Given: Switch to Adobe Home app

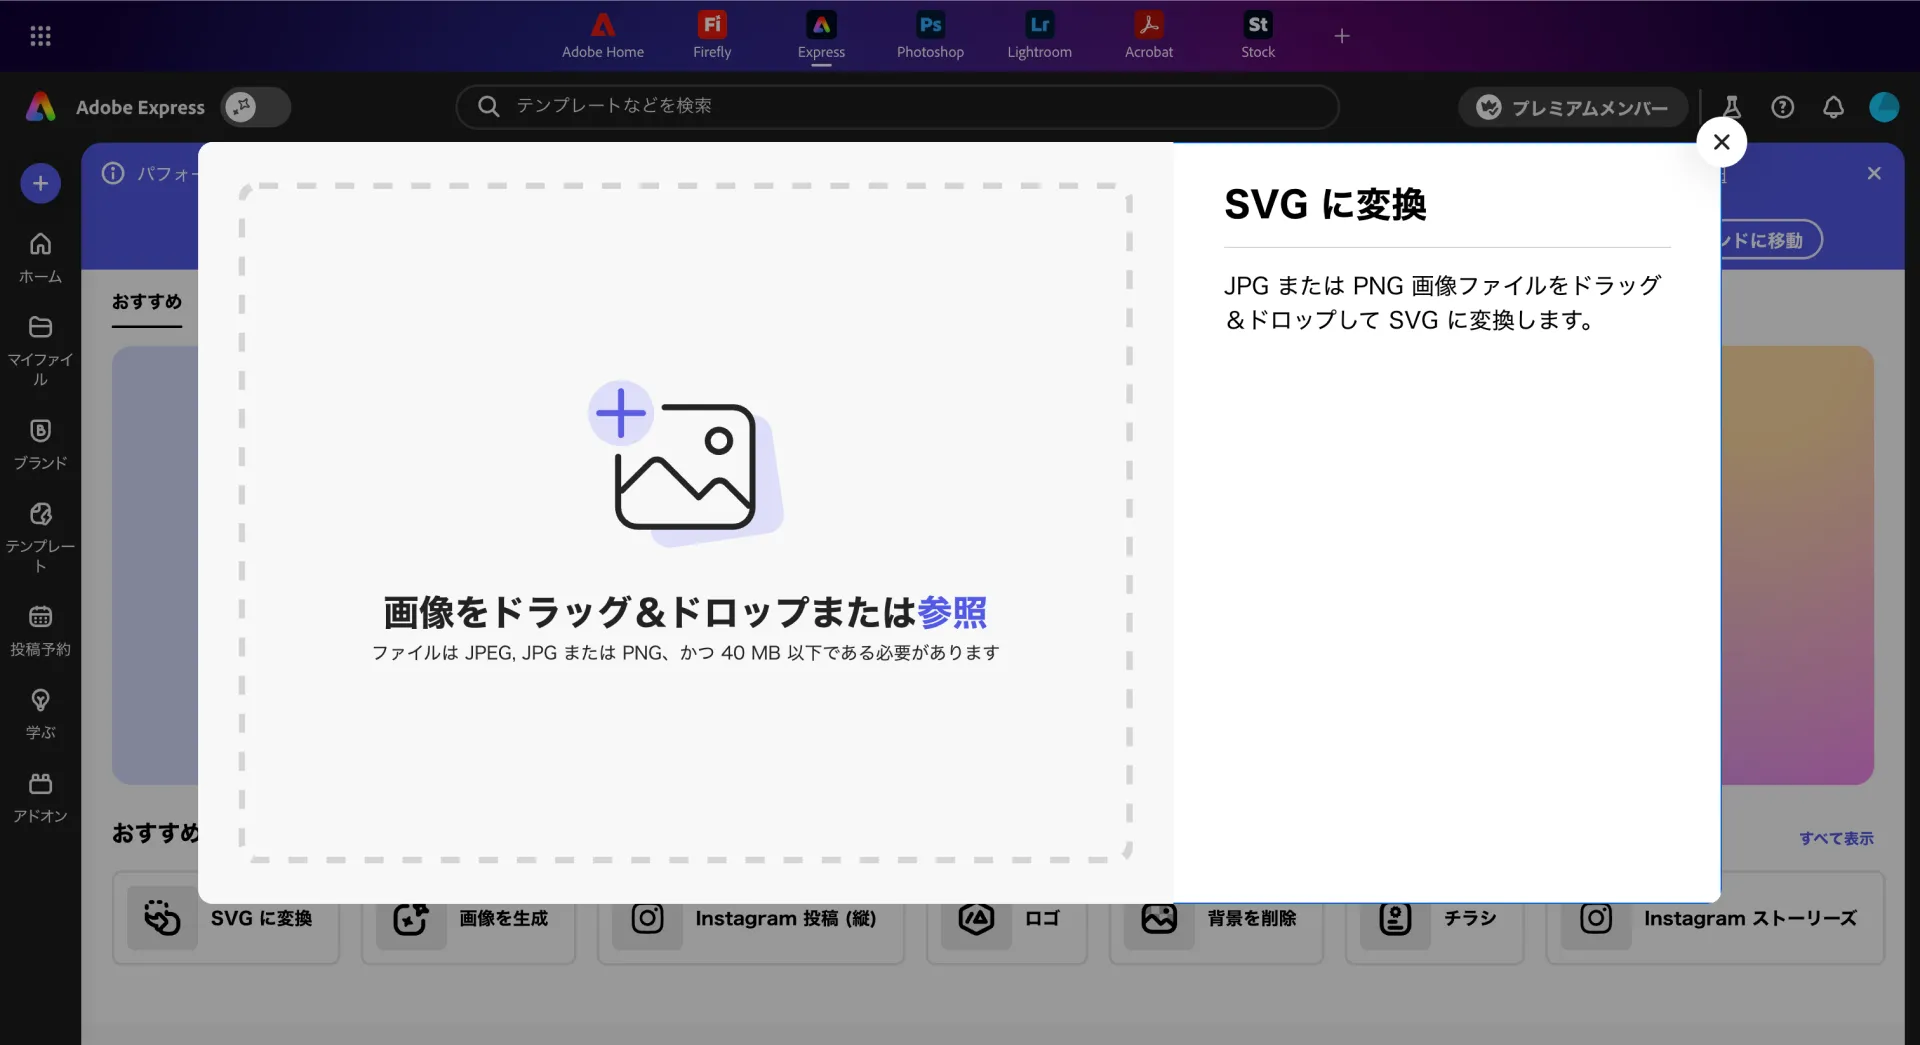Looking at the screenshot, I should 602,36.
